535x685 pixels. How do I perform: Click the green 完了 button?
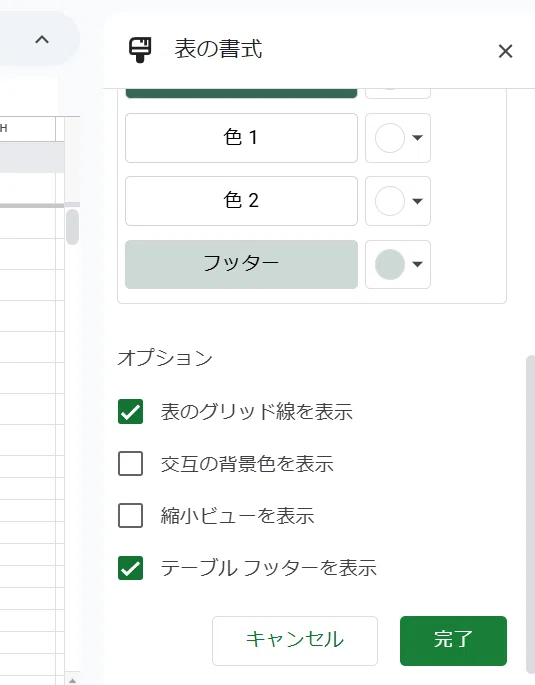point(453,640)
